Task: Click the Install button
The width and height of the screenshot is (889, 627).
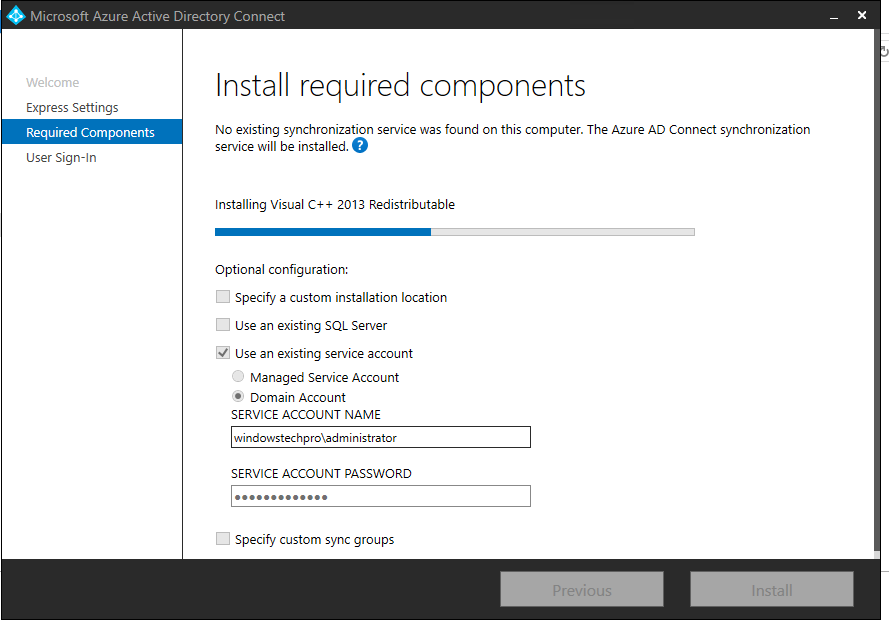Action: pos(772,590)
